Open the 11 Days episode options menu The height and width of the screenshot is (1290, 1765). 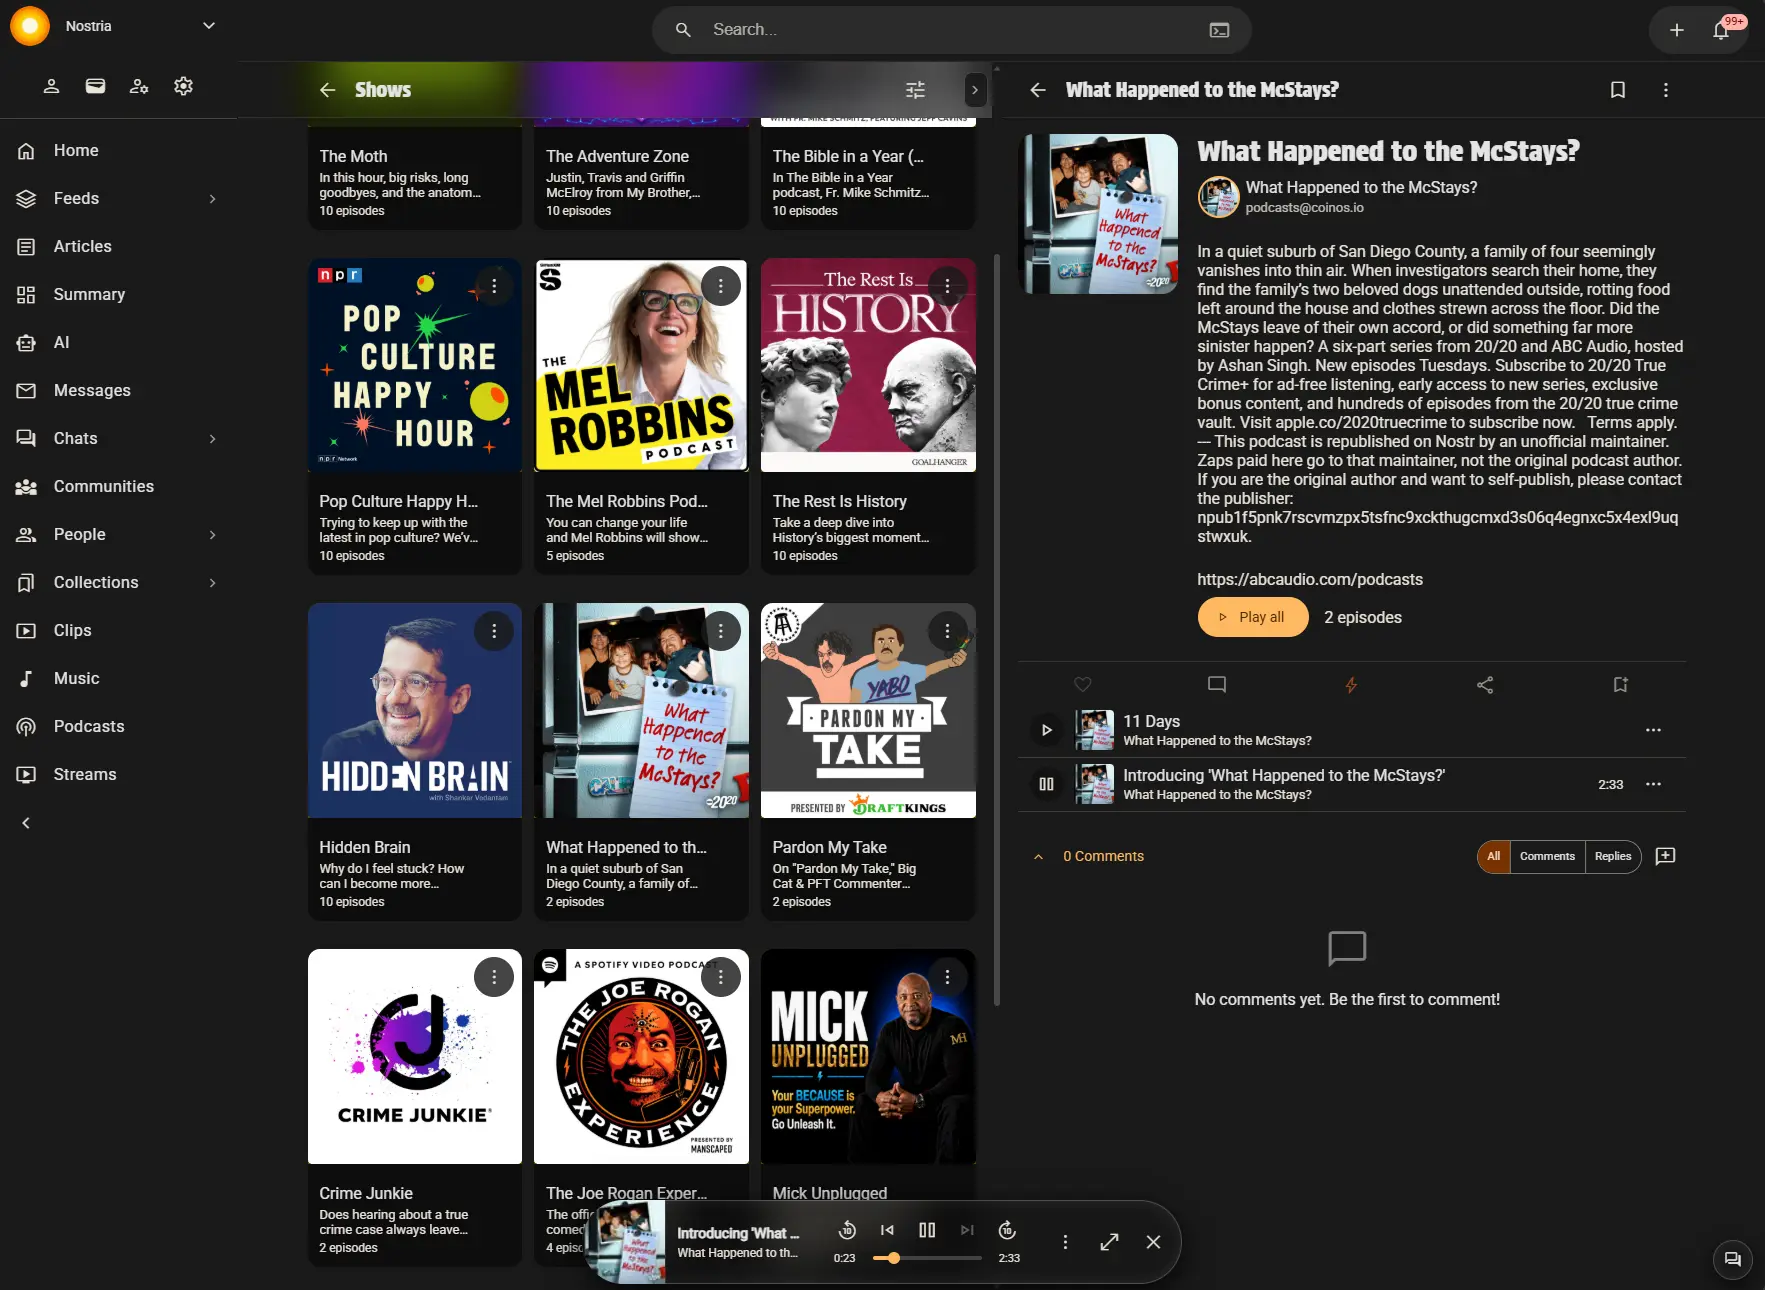coord(1653,730)
